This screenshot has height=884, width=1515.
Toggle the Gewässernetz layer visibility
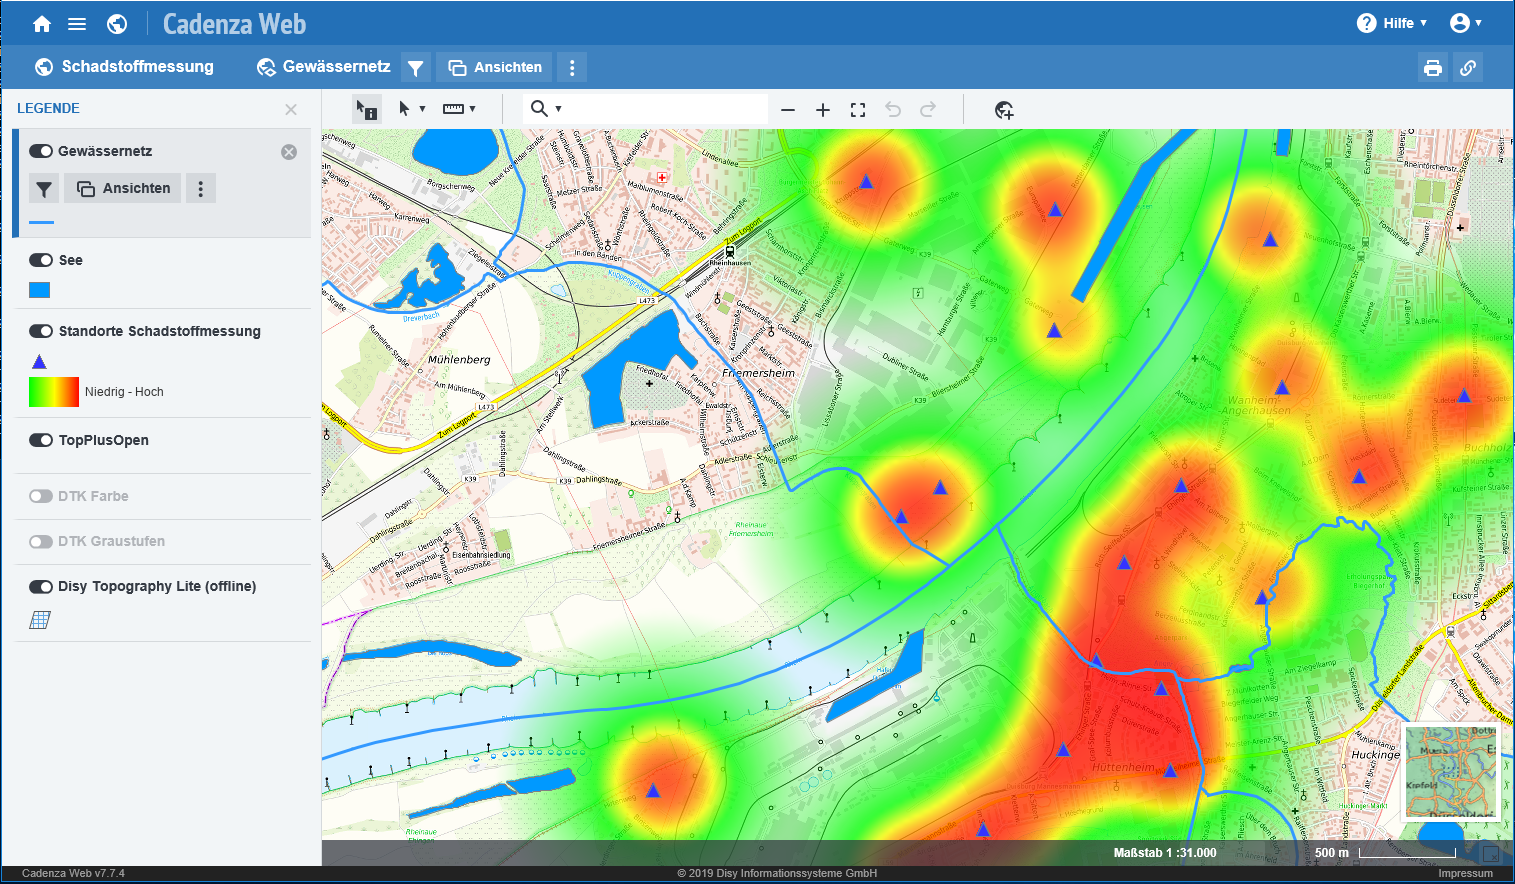[x=41, y=151]
